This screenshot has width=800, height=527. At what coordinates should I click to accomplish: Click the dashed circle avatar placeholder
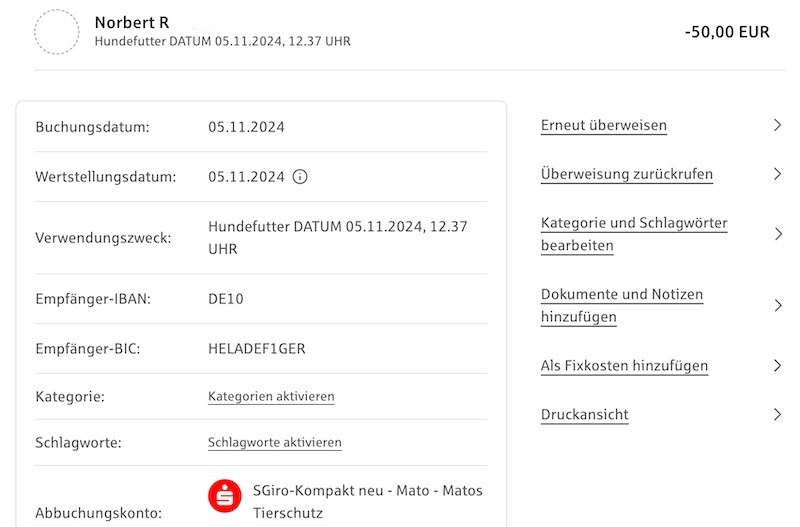tap(57, 32)
